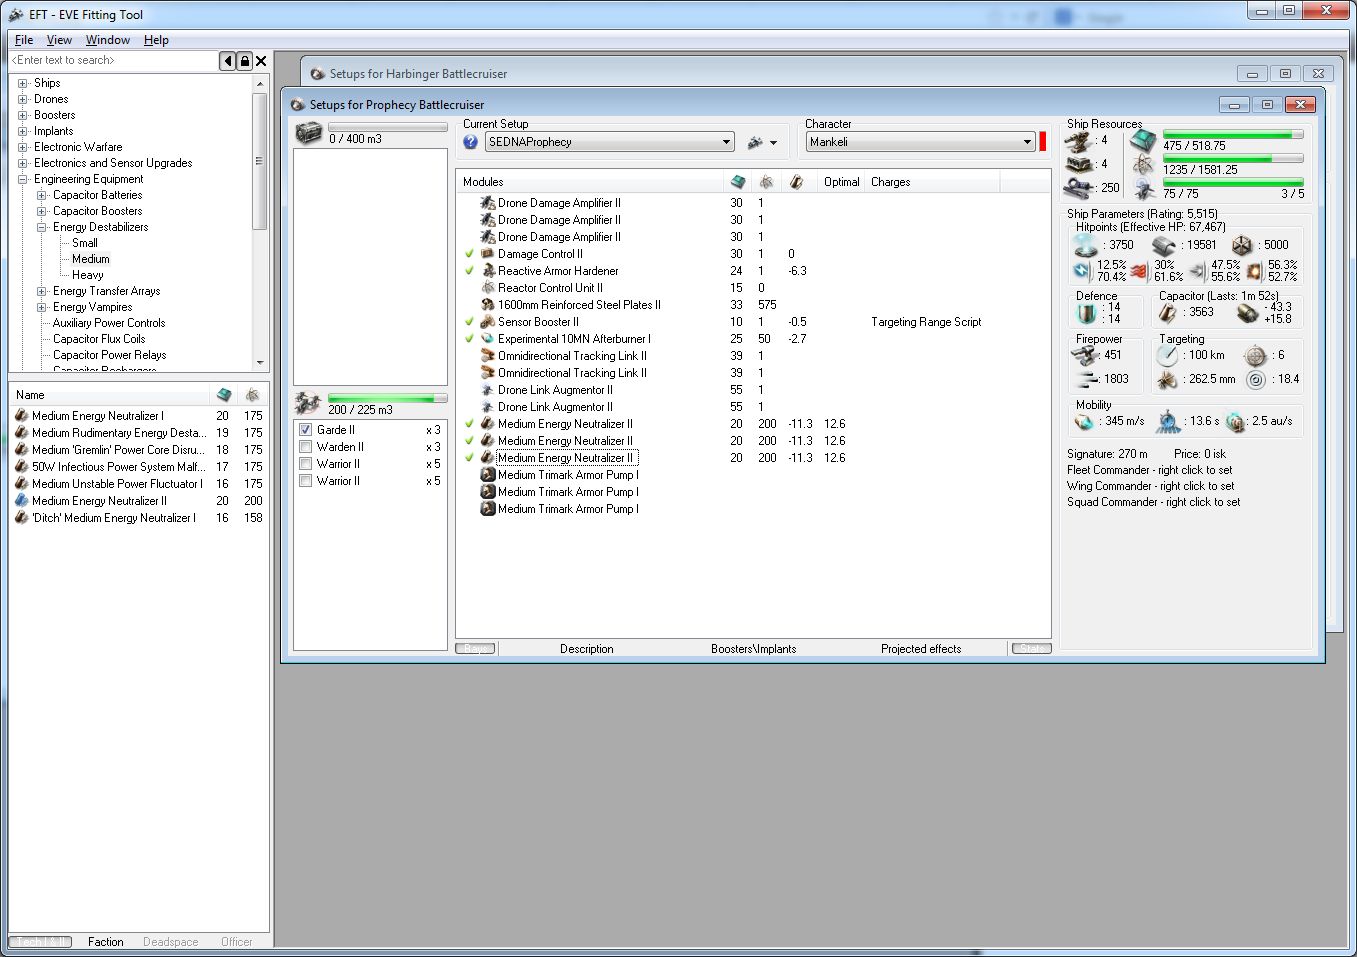Image resolution: width=1357 pixels, height=957 pixels.
Task: Click the drone bay icon beside 200 / 225 m3
Action: point(308,403)
